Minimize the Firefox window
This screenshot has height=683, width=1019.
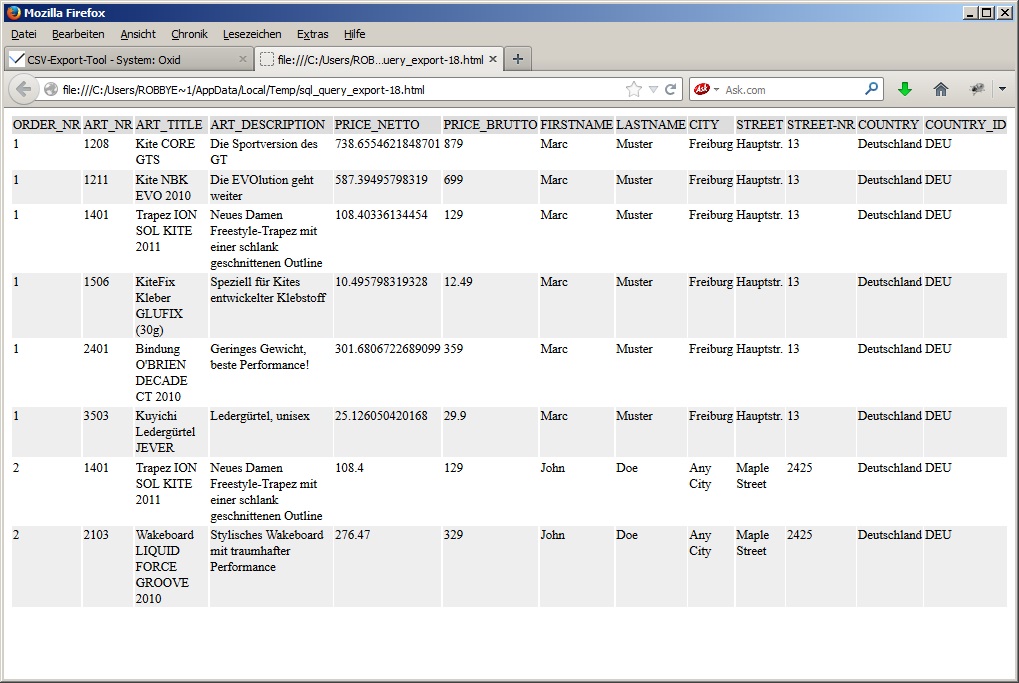(x=970, y=12)
